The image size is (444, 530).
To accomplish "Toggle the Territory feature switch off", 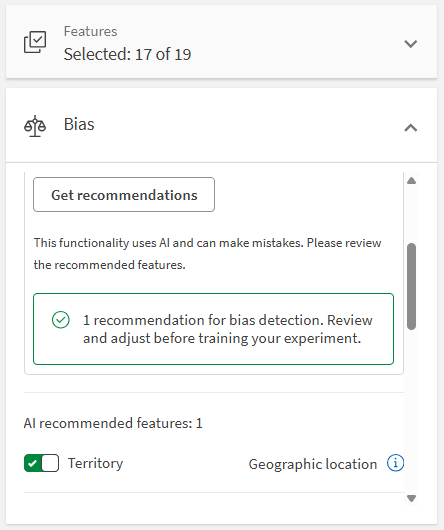I will pyautogui.click(x=41, y=463).
